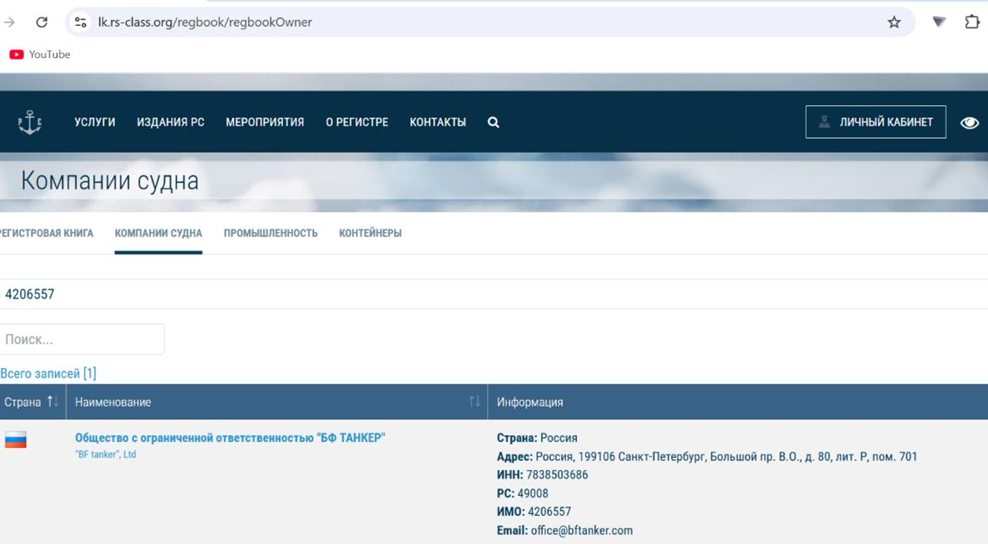988x544 pixels.
Task: Select the КОМПАНИИ СУДНА tab
Action: coord(158,233)
